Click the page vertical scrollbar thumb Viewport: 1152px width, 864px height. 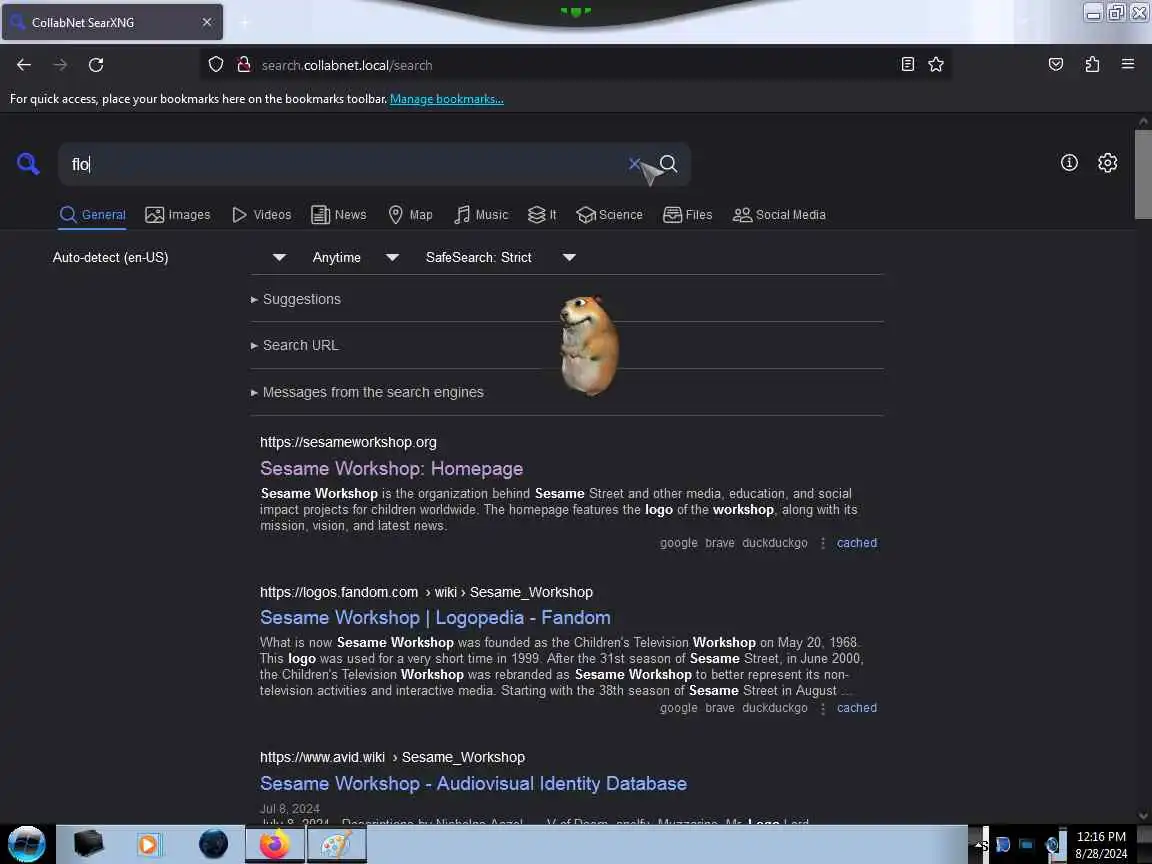click(x=1142, y=174)
